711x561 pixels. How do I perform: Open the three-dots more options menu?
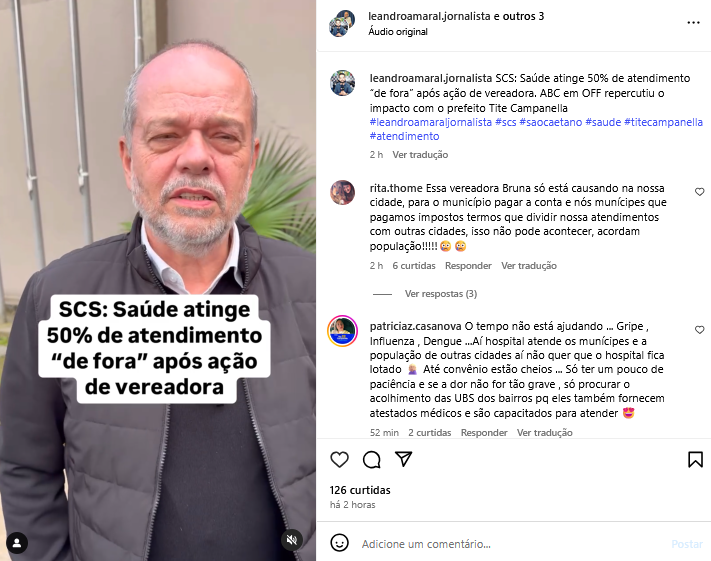pyautogui.click(x=693, y=22)
